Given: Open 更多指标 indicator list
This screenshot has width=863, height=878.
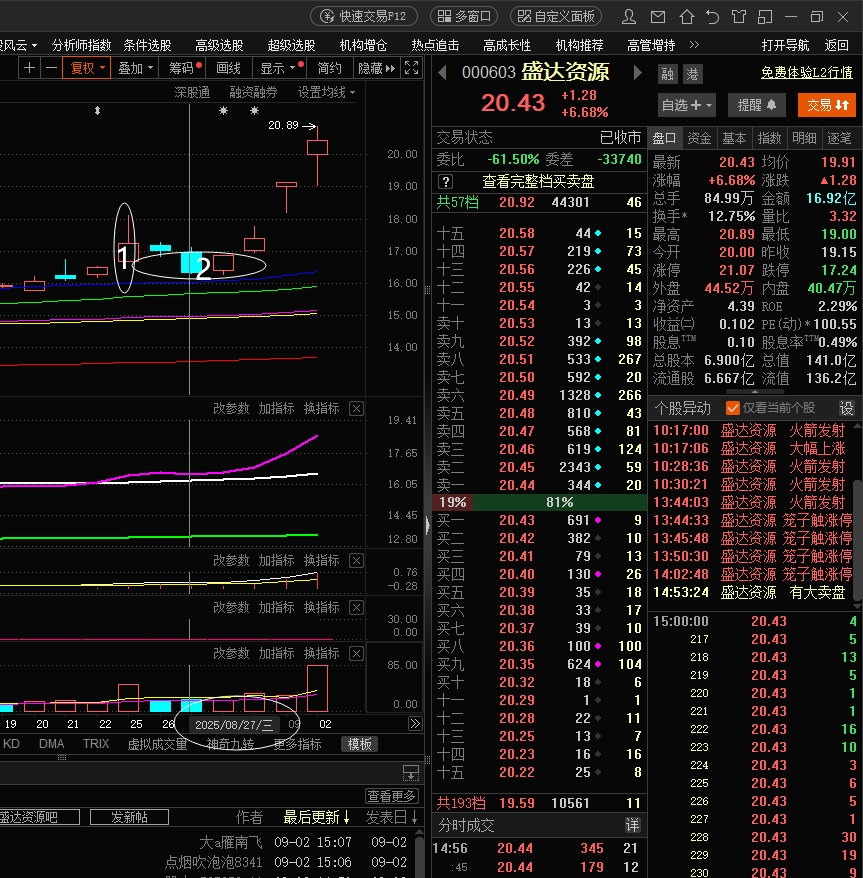Looking at the screenshot, I should 297,744.
